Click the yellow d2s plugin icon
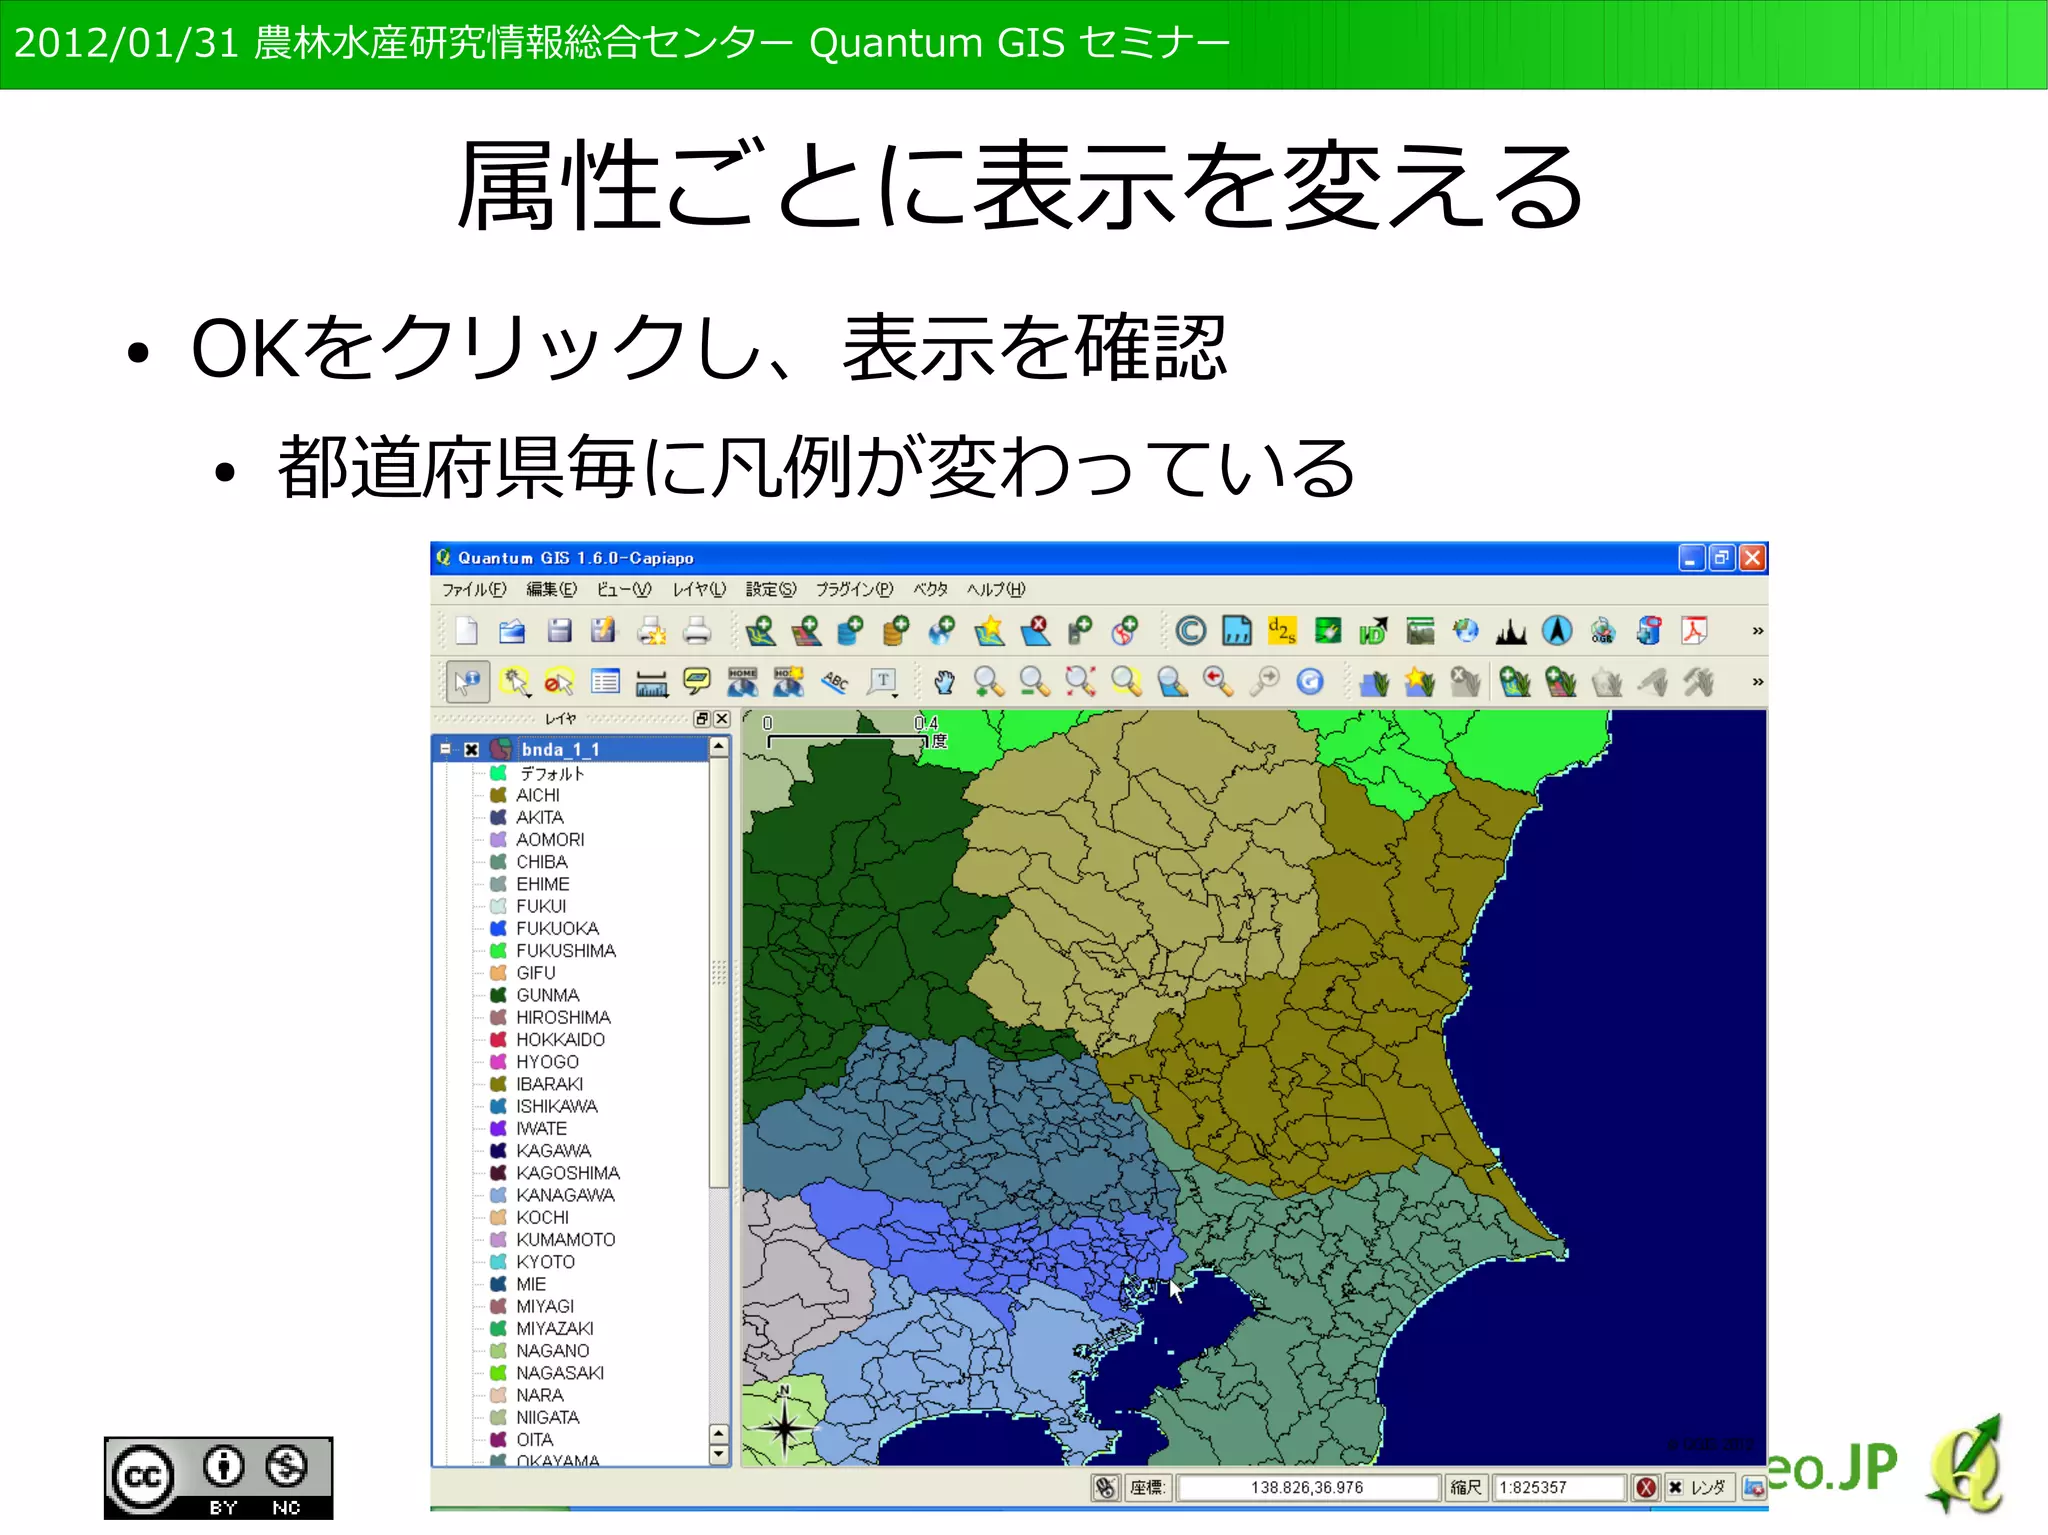Image resolution: width=2048 pixels, height=1535 pixels. tap(1282, 631)
